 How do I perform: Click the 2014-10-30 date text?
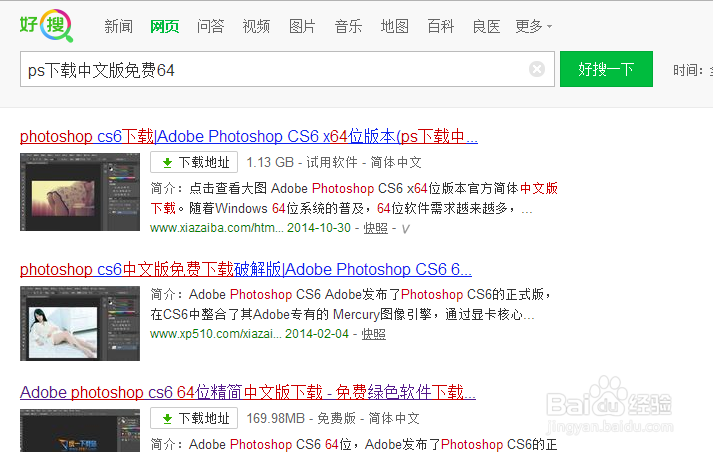(x=319, y=228)
